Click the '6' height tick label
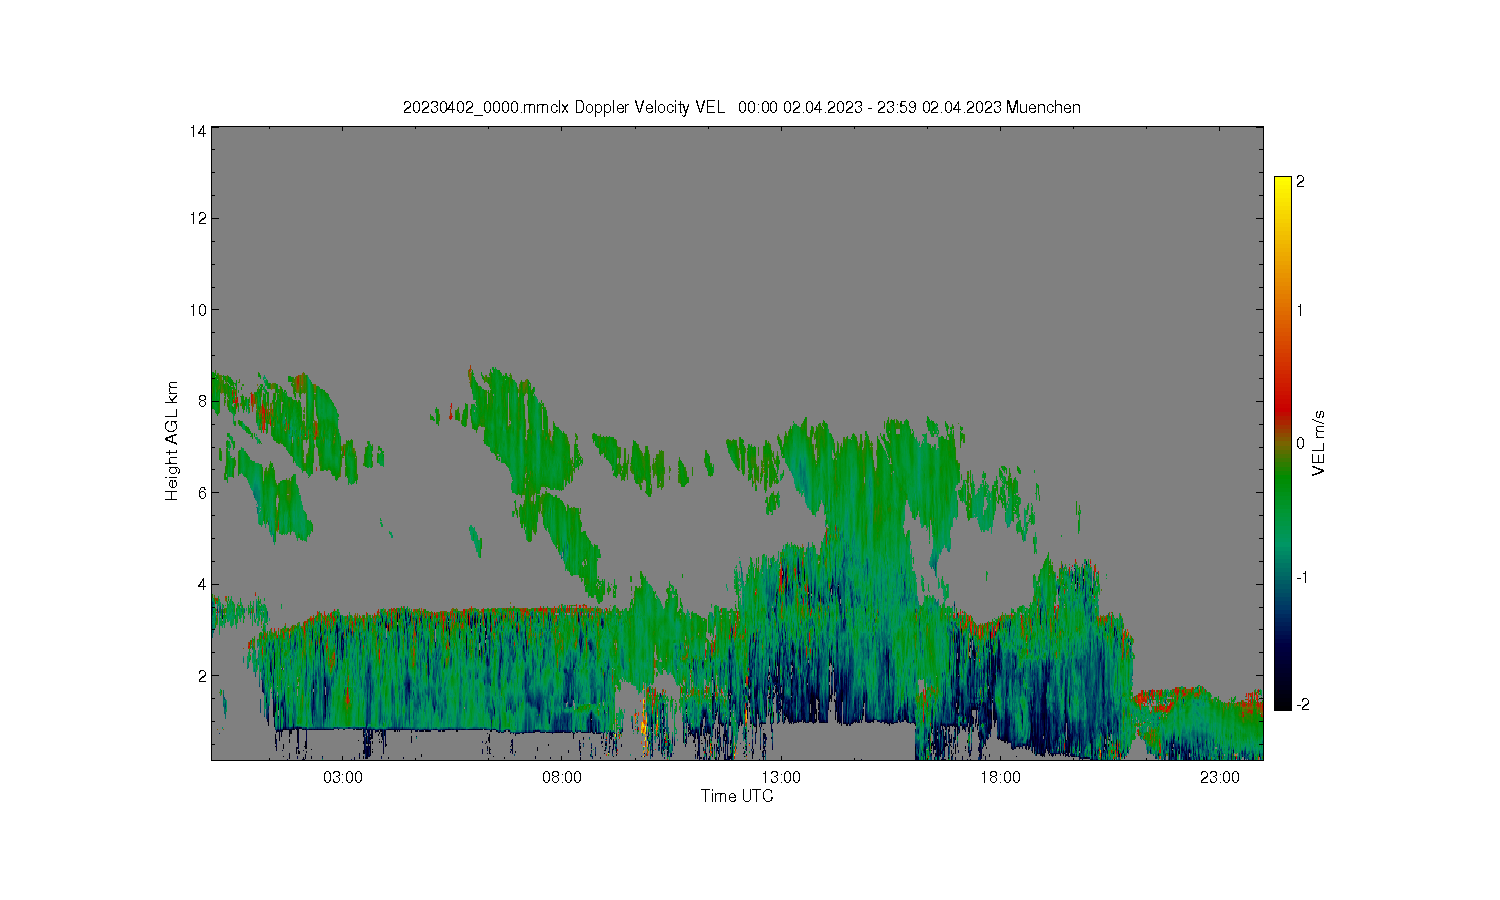 click(x=202, y=493)
